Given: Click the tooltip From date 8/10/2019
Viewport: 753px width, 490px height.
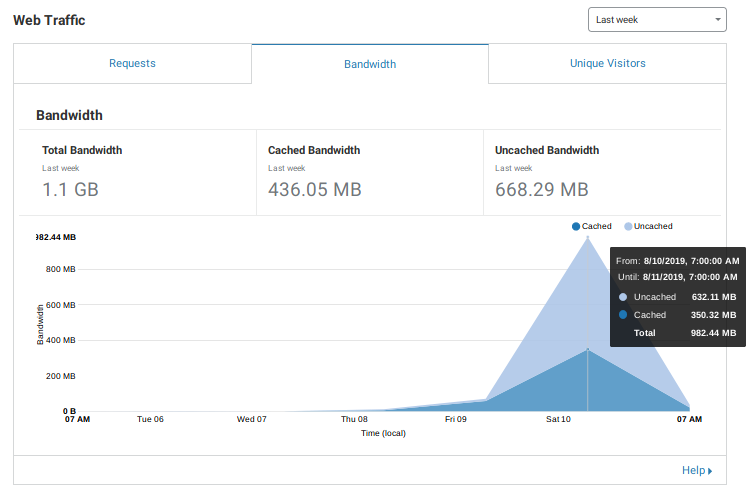Looking at the screenshot, I should tap(678, 261).
